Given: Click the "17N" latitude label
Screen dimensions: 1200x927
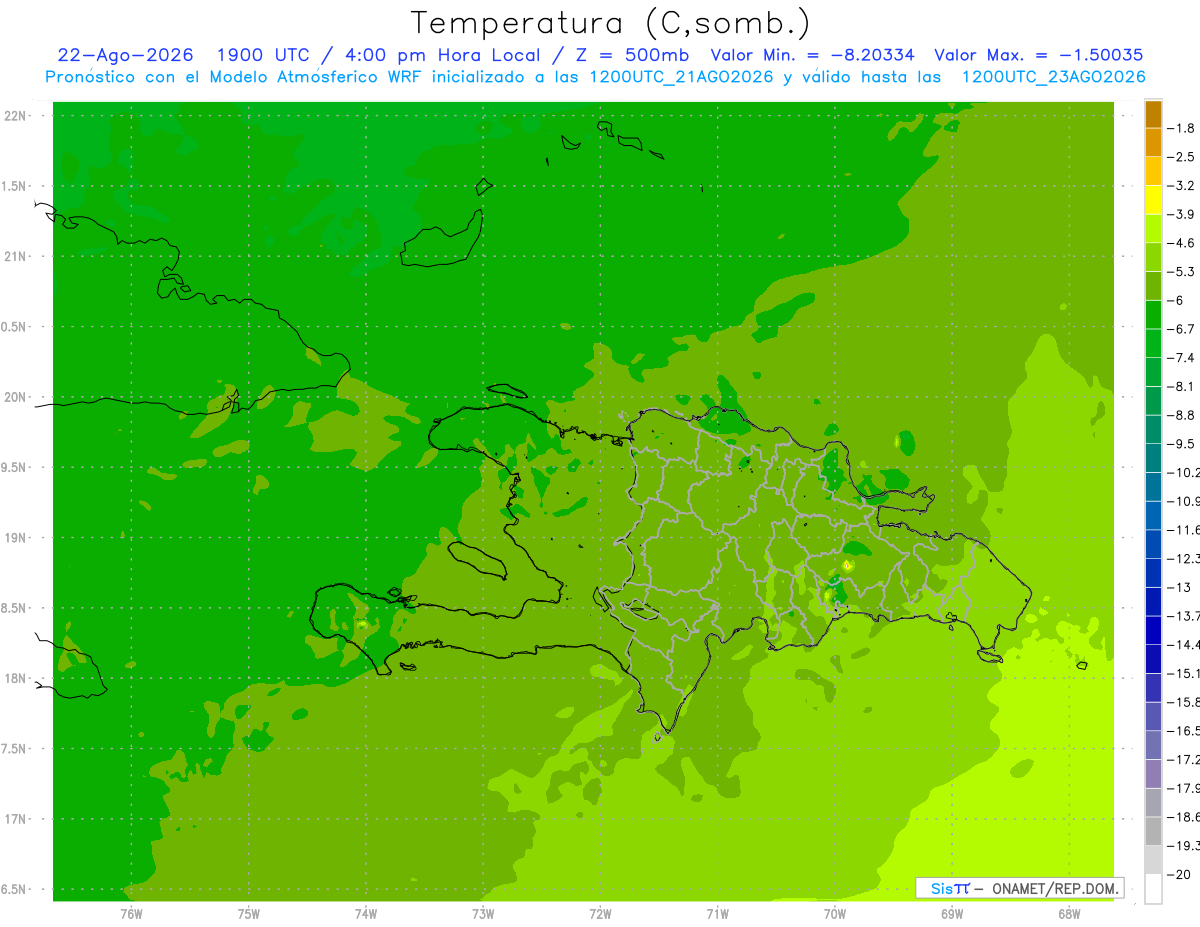Looking at the screenshot, I should point(15,819).
